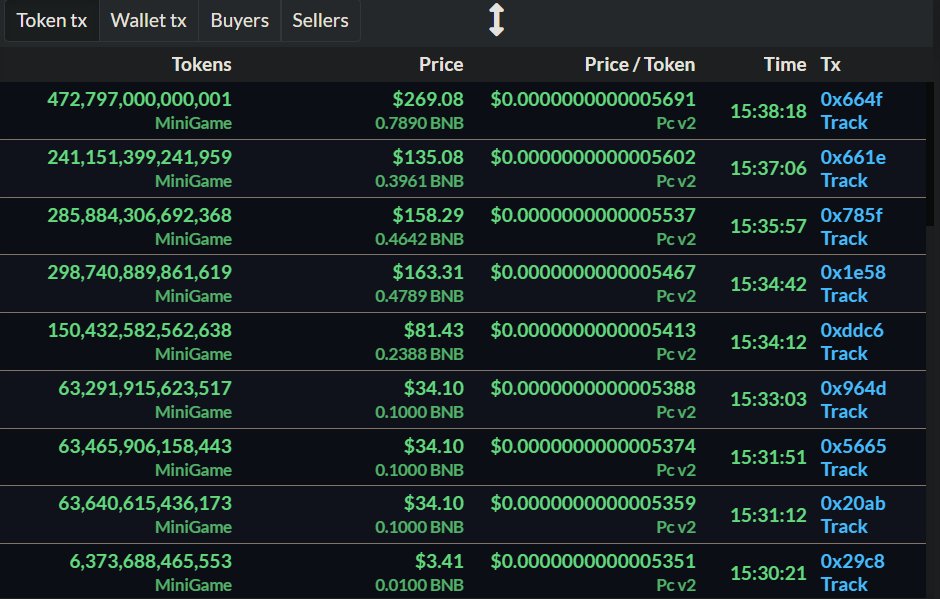The height and width of the screenshot is (599, 940).
Task: Click the Price / Token column header
Action: click(640, 64)
